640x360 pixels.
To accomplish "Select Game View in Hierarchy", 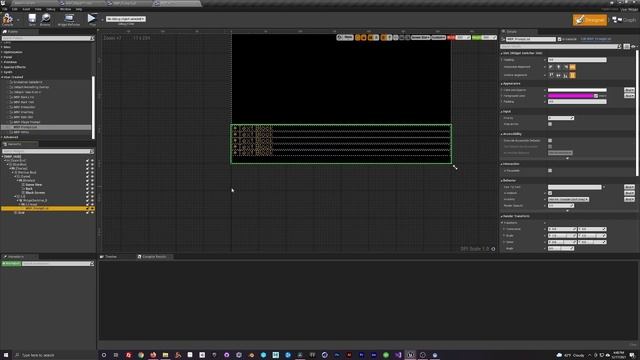I will pyautogui.click(x=33, y=184).
